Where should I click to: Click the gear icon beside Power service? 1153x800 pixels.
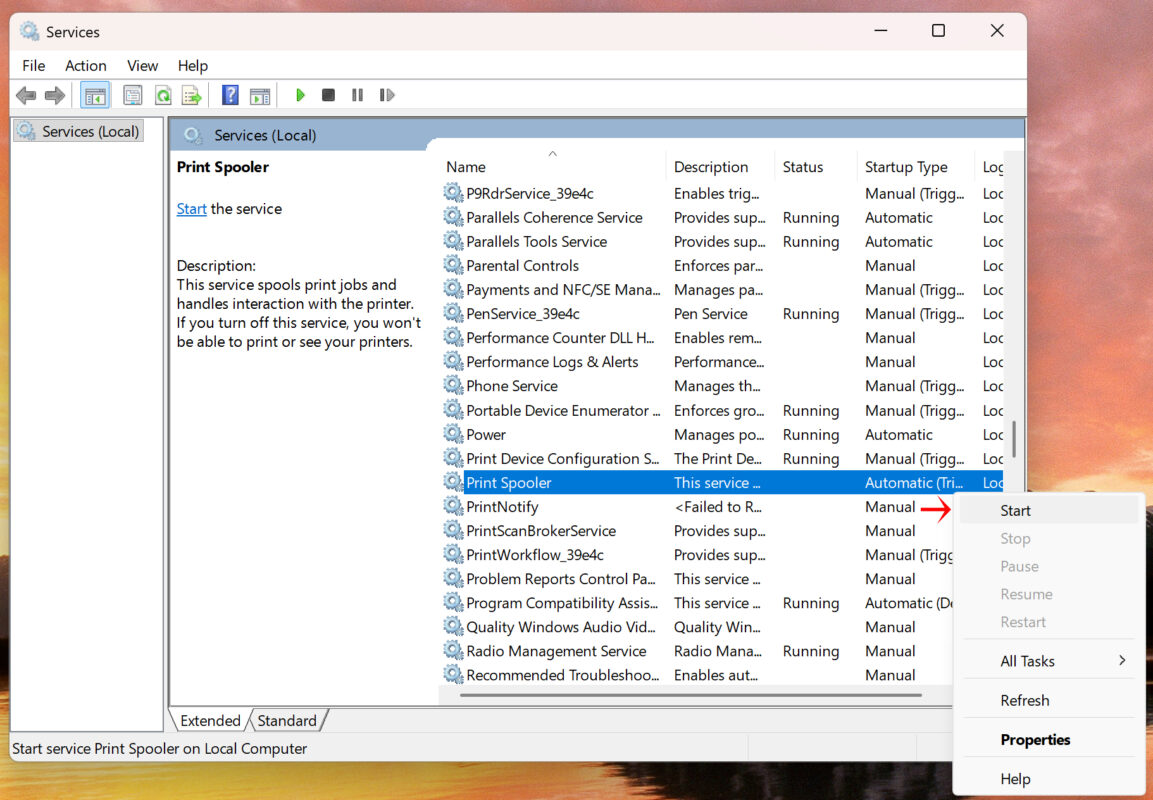(x=453, y=434)
